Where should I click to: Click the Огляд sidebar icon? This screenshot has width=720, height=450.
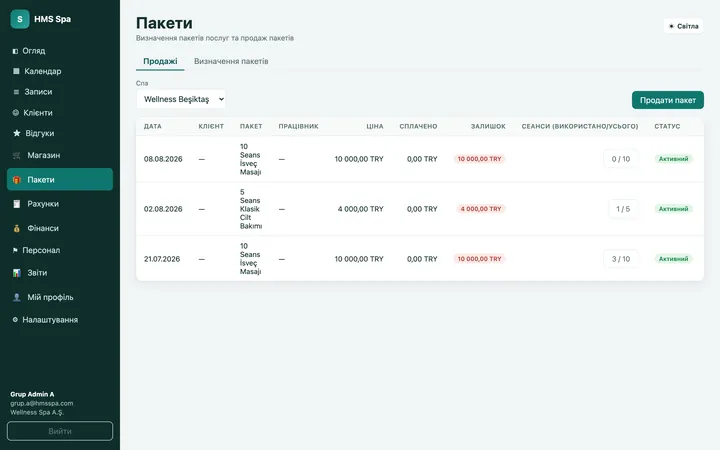tap(15, 51)
